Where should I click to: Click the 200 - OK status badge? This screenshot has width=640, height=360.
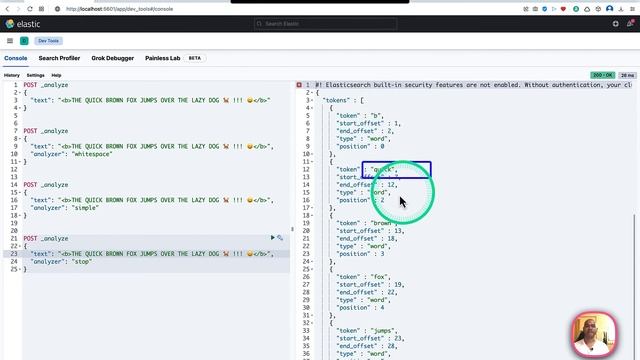[602, 76]
